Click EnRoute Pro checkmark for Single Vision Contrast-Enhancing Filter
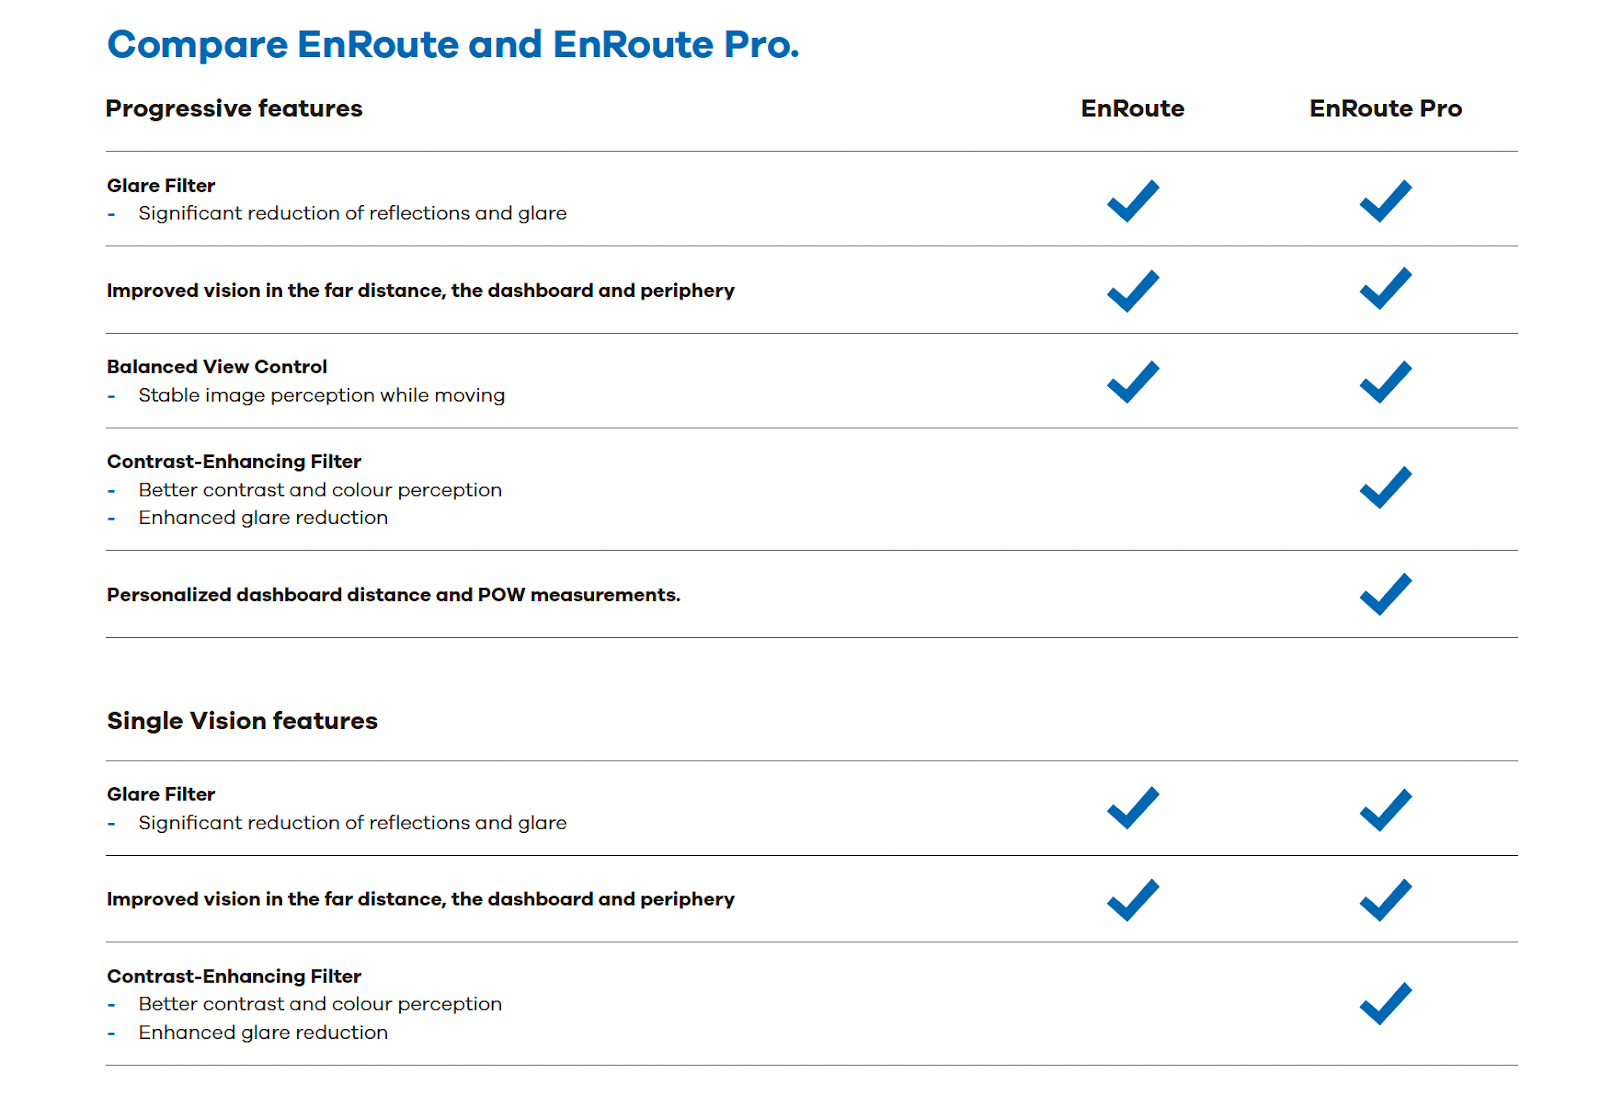 [x=1386, y=1004]
